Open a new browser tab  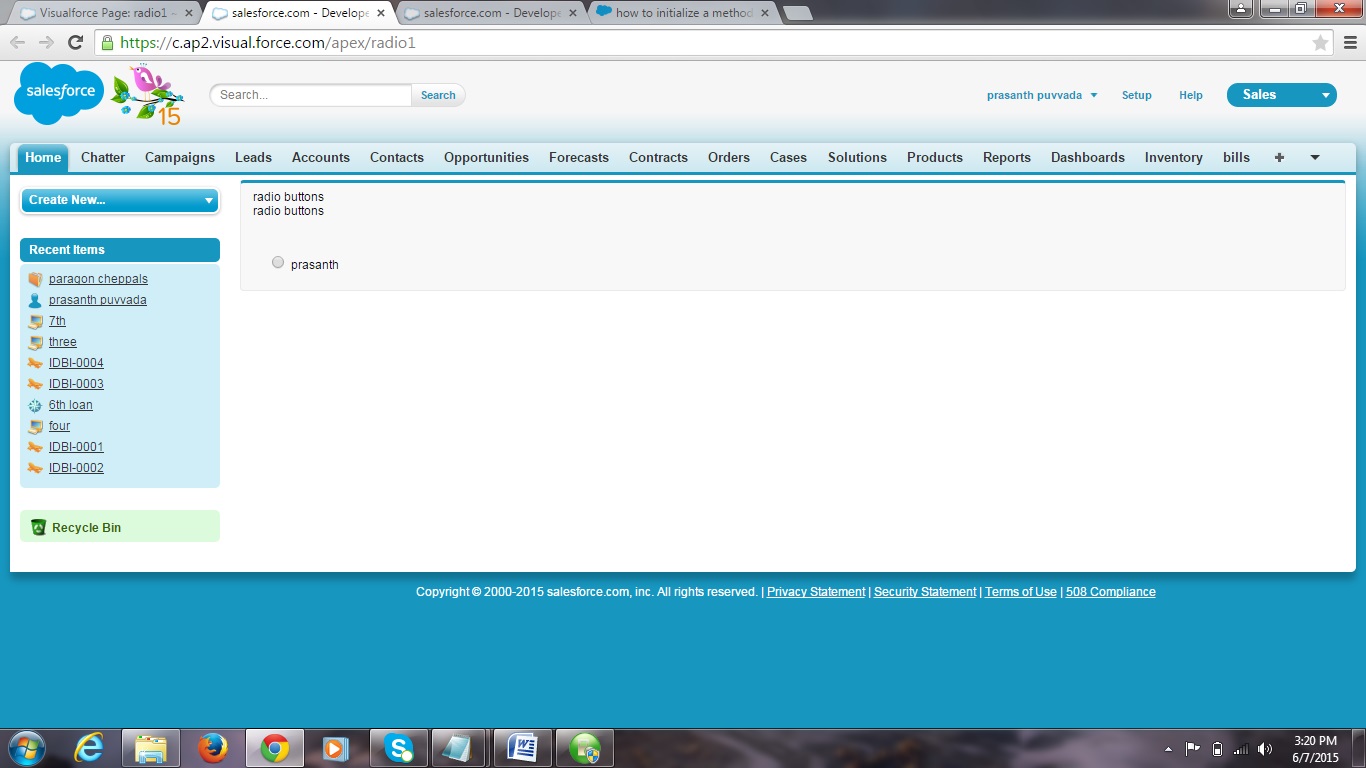pyautogui.click(x=797, y=13)
